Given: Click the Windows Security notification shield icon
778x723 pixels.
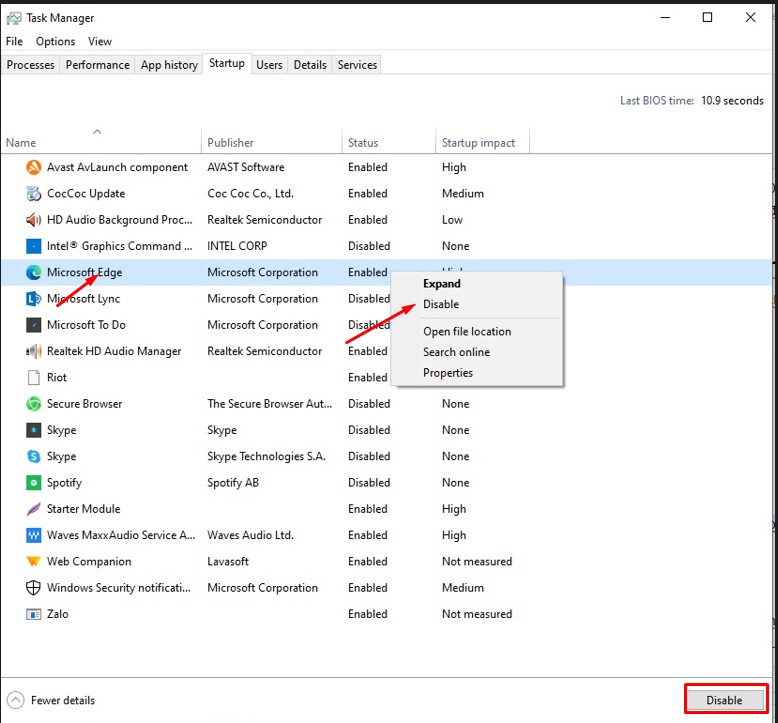Looking at the screenshot, I should coord(32,588).
